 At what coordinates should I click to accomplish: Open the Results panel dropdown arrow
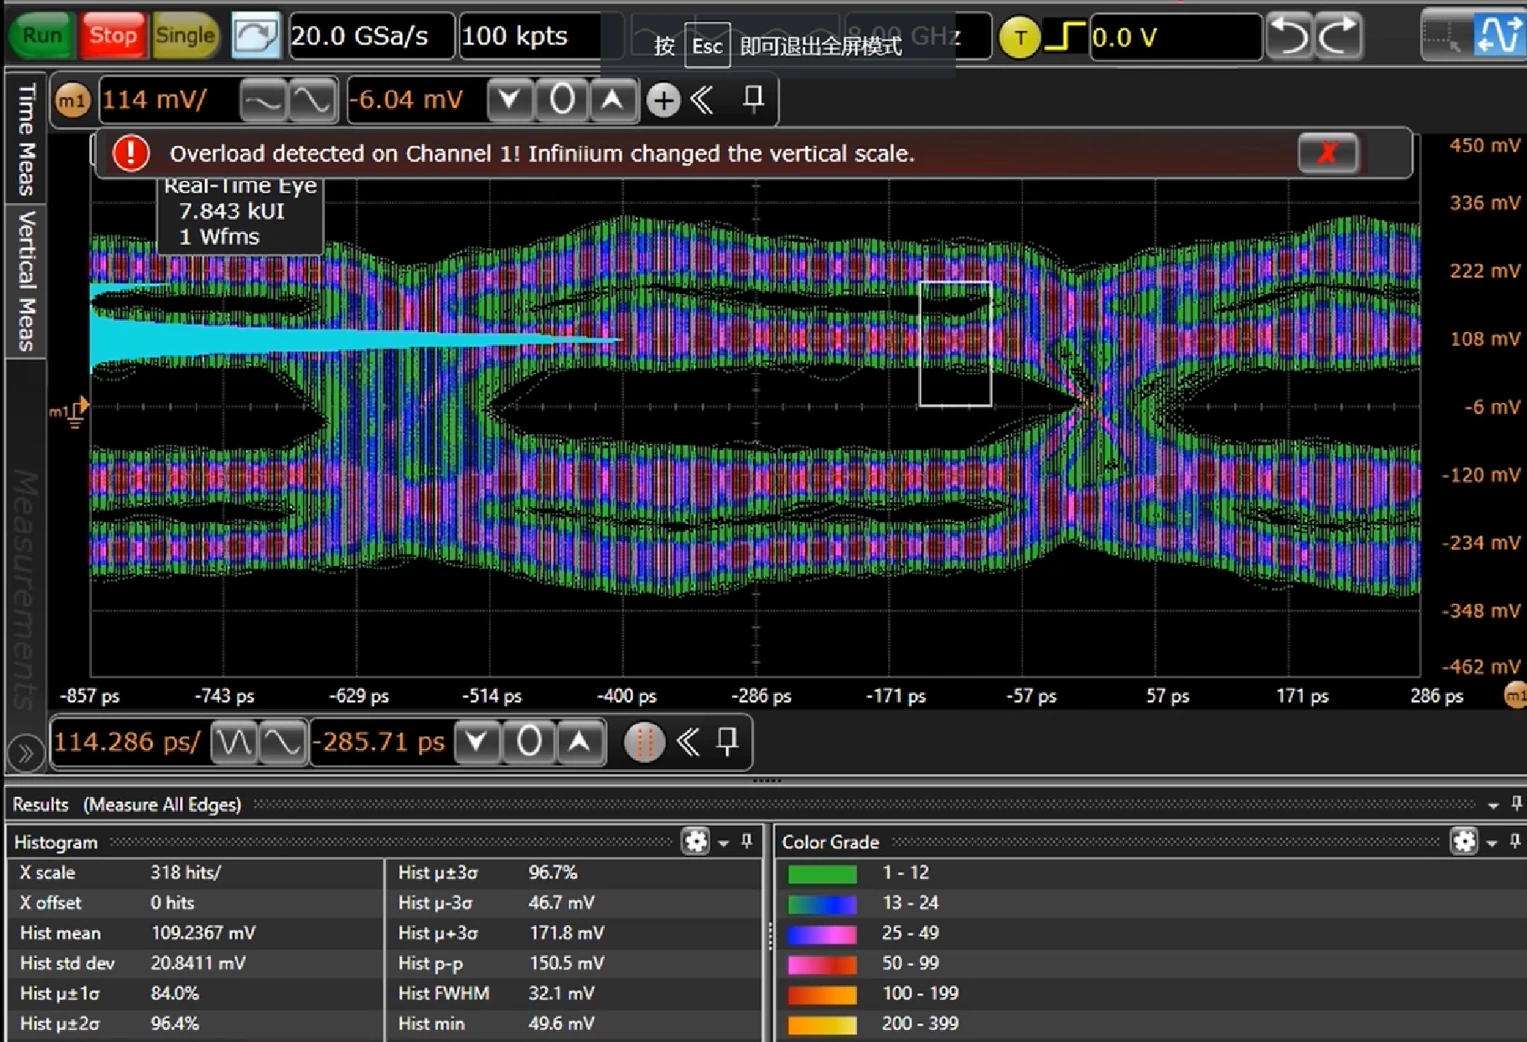(x=1492, y=805)
